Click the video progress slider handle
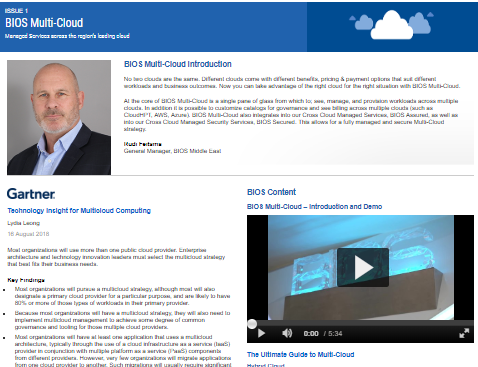 click(x=252, y=324)
